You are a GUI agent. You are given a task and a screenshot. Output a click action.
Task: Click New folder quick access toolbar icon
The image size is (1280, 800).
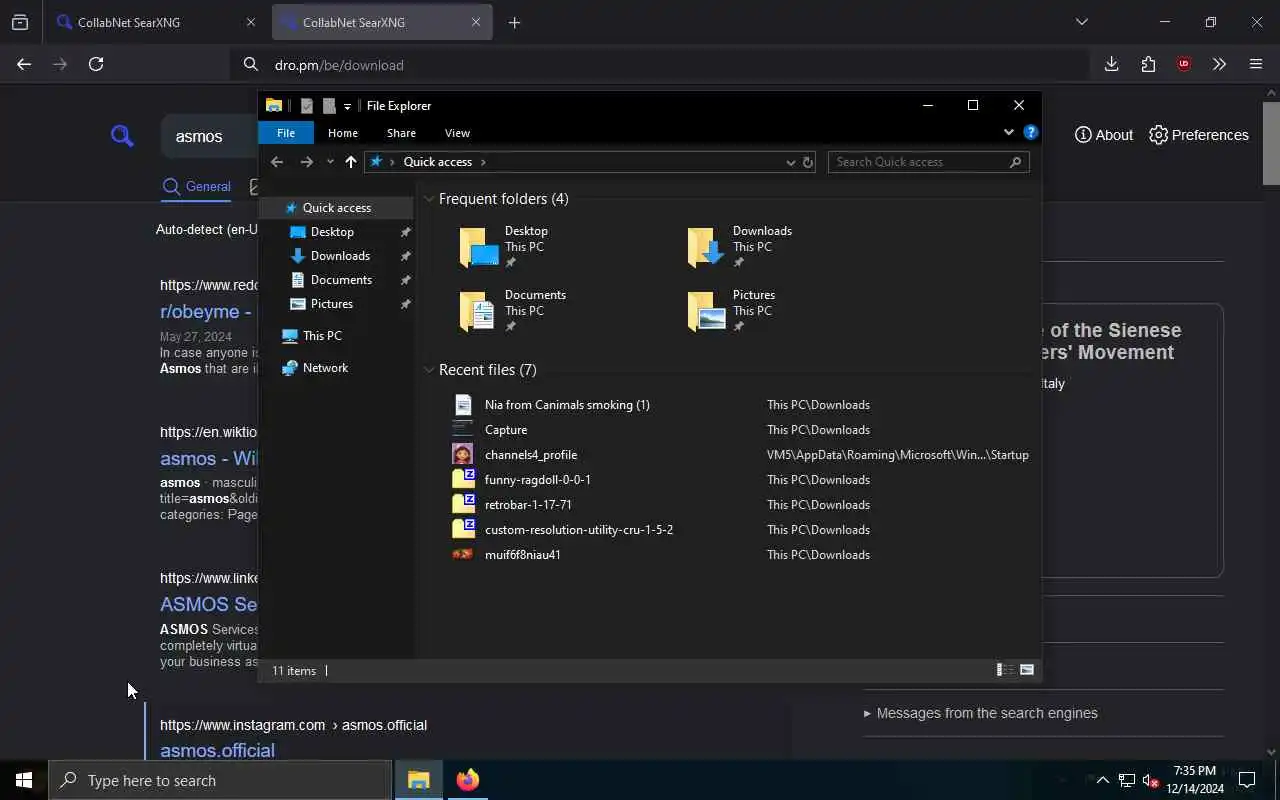point(329,106)
